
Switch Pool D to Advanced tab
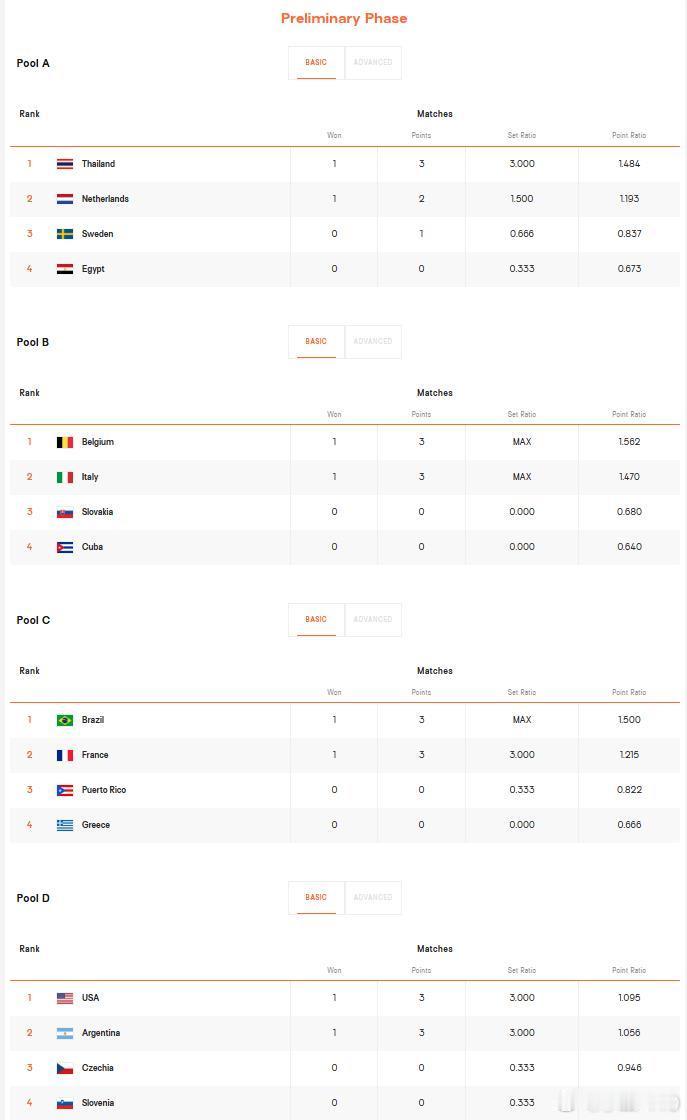(x=373, y=897)
